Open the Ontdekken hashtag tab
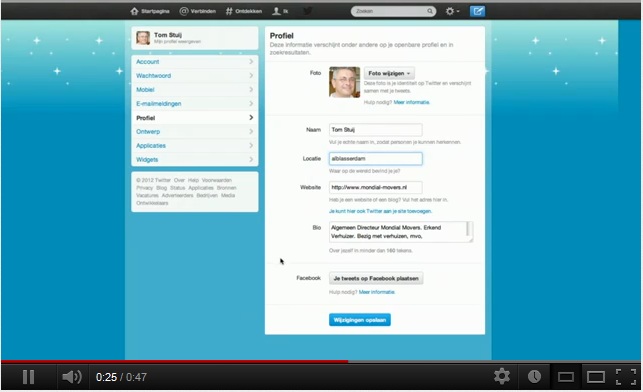This screenshot has width=643, height=392. coord(244,11)
